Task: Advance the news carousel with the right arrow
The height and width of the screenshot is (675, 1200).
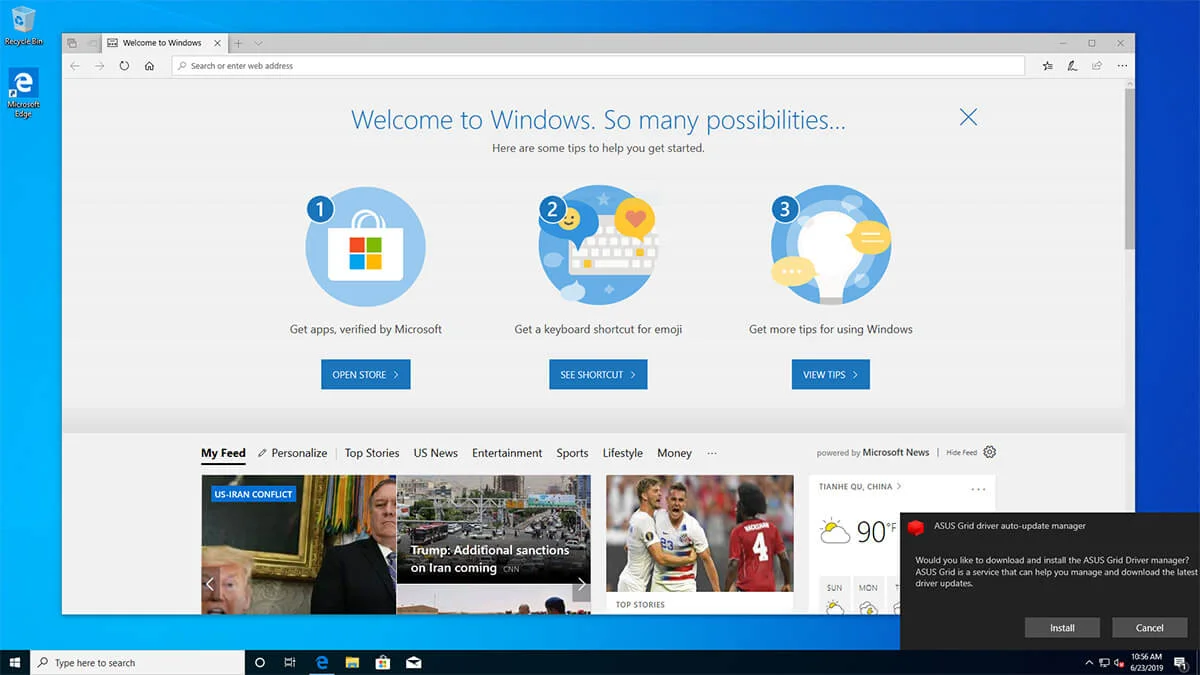Action: 581,583
